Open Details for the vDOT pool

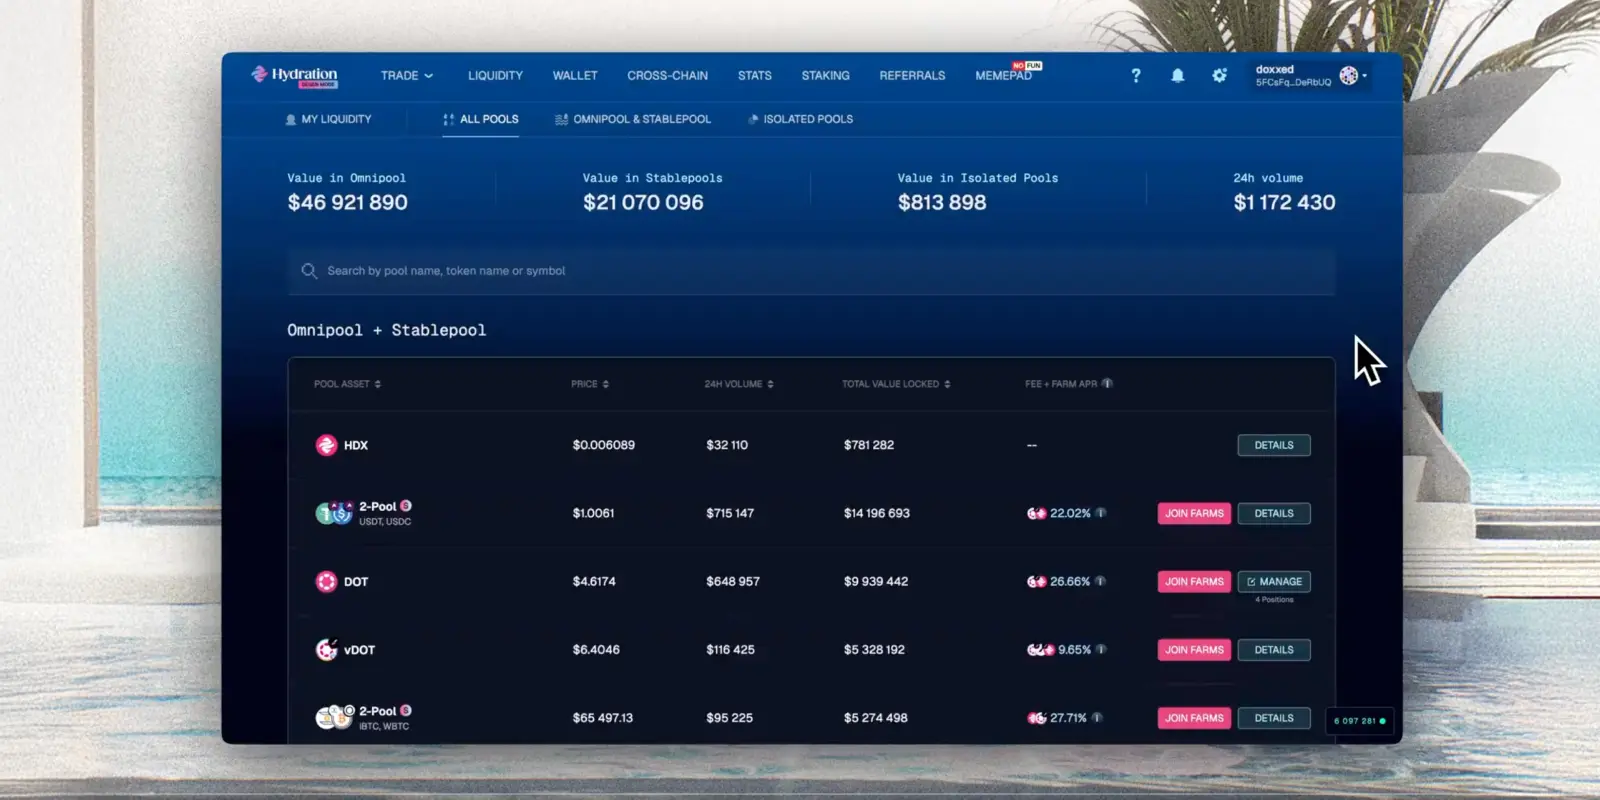[x=1274, y=650]
